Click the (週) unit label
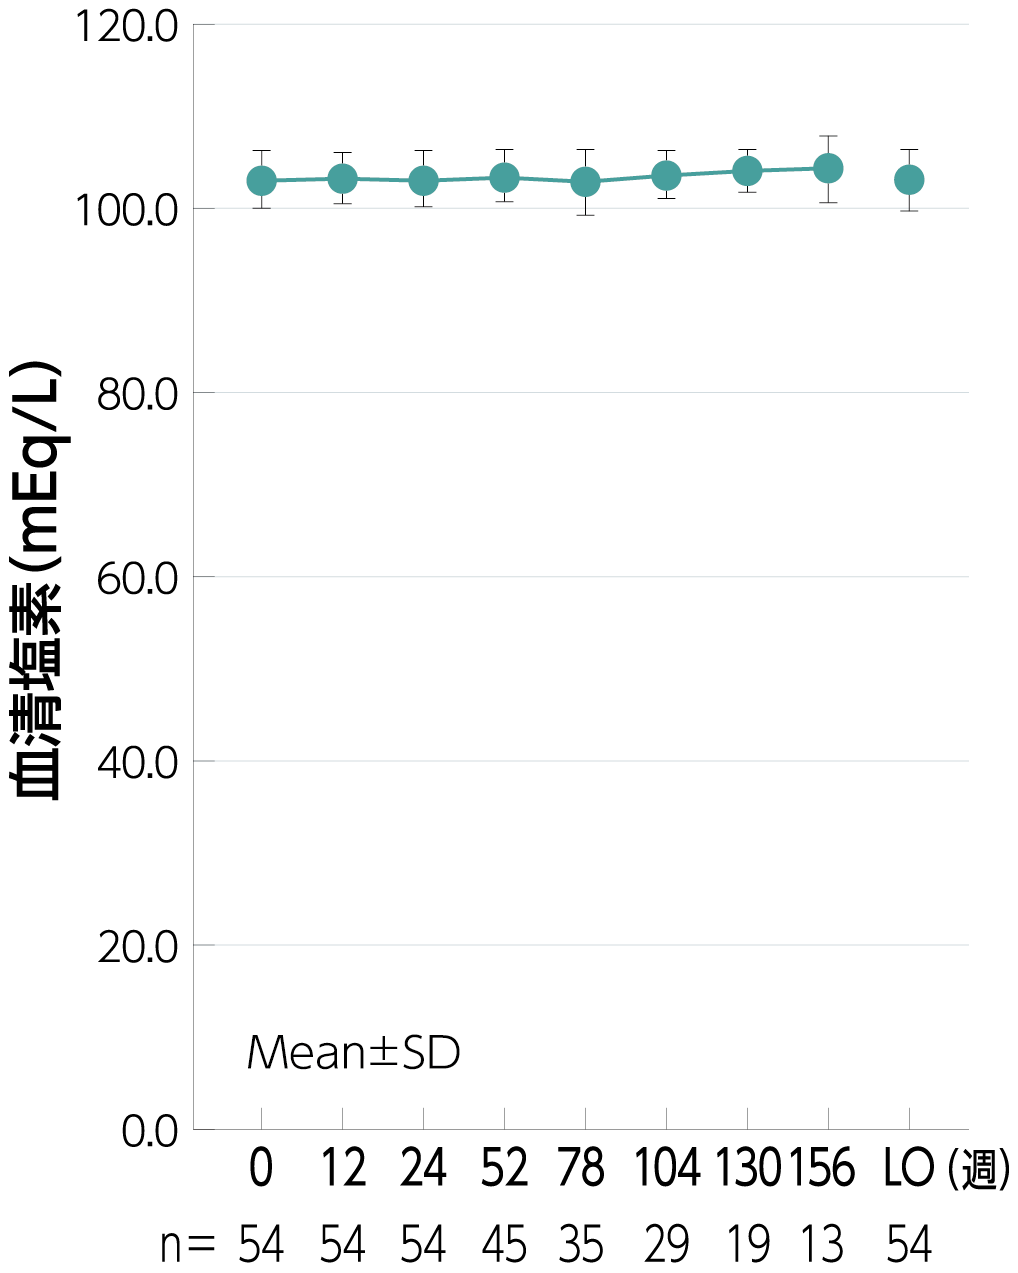1018x1273 pixels. [979, 1170]
